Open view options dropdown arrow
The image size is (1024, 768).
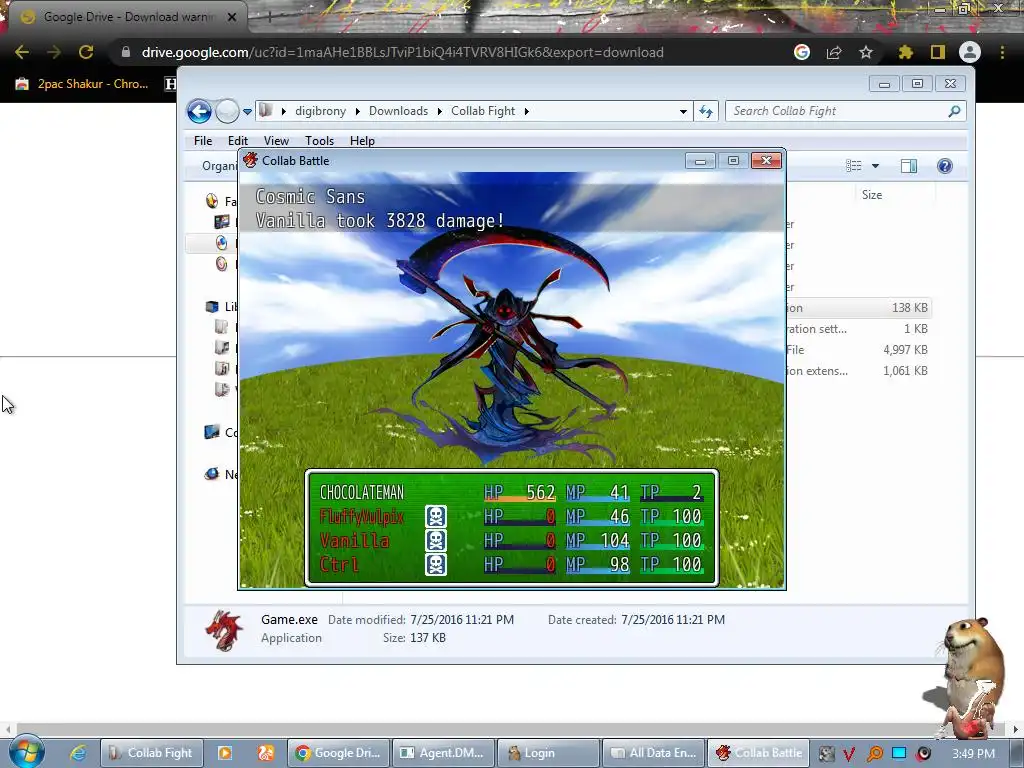[875, 166]
